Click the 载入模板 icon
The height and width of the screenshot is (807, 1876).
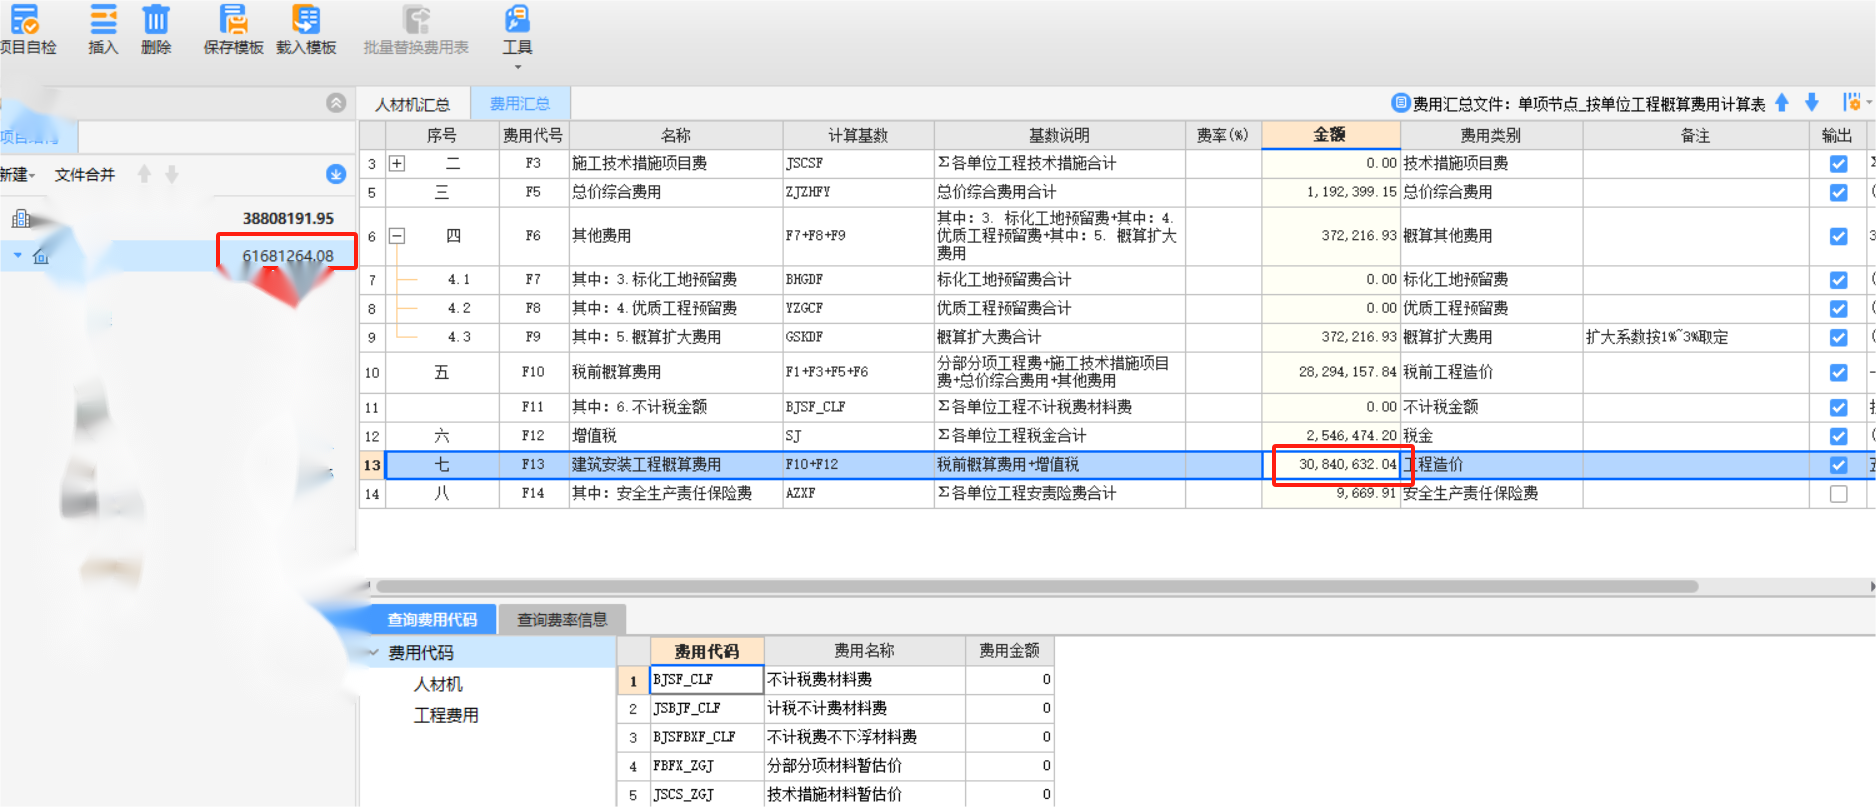point(306,19)
